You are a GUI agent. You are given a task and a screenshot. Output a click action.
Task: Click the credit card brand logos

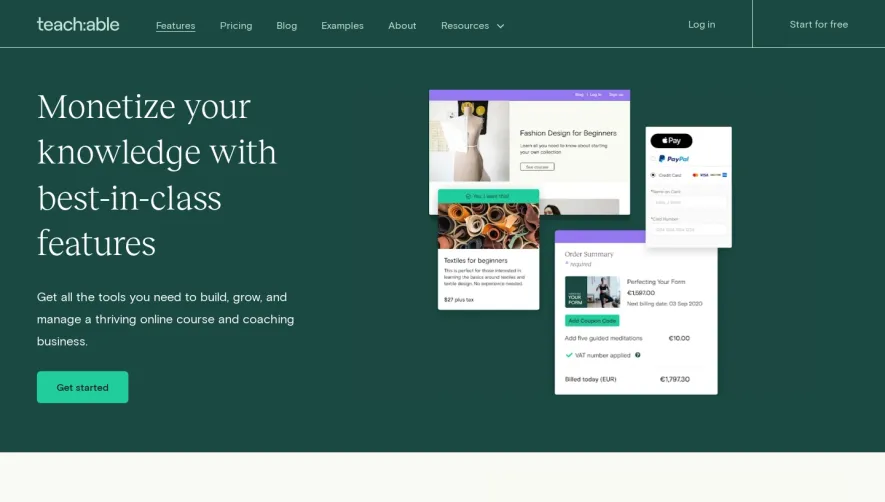pyautogui.click(x=709, y=175)
